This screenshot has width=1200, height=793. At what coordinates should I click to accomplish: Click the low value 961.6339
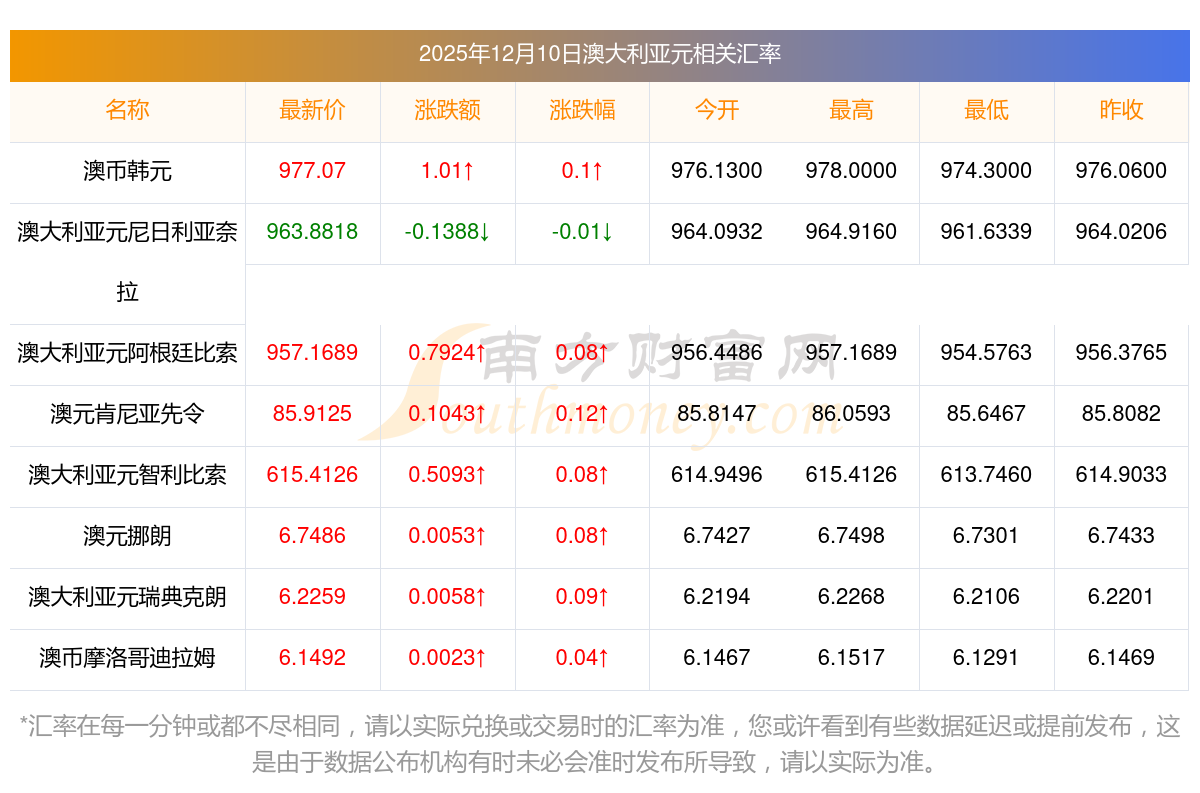pos(986,232)
